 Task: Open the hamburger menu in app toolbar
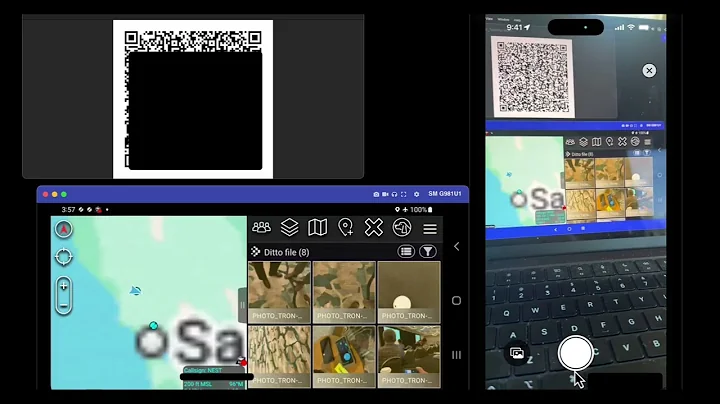tap(430, 228)
